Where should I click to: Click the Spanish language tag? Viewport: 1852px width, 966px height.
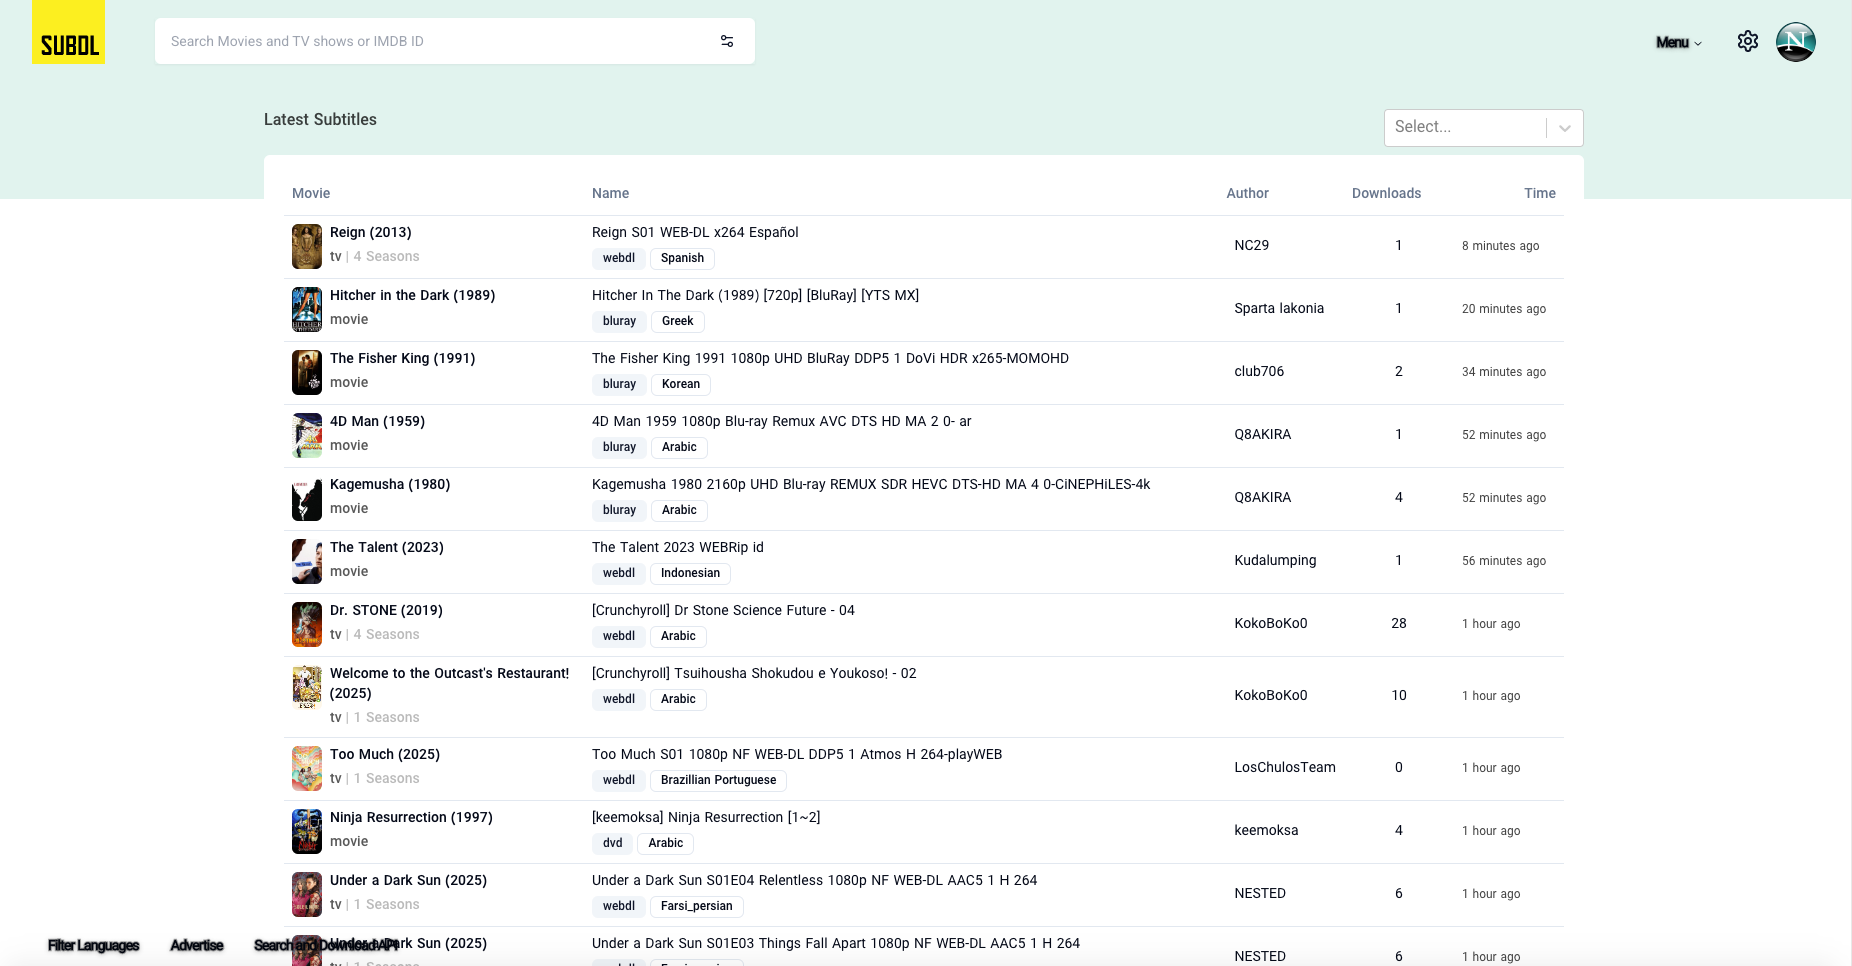coord(682,258)
